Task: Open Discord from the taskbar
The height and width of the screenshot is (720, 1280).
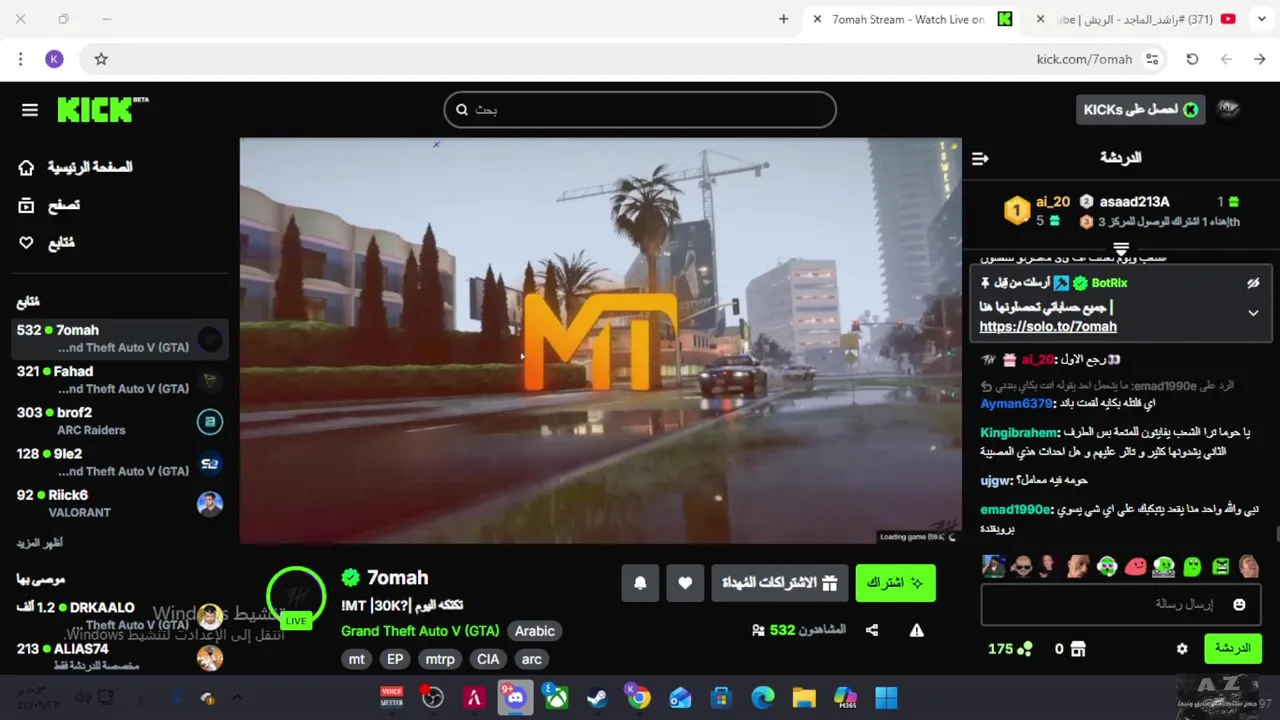Action: [x=515, y=697]
